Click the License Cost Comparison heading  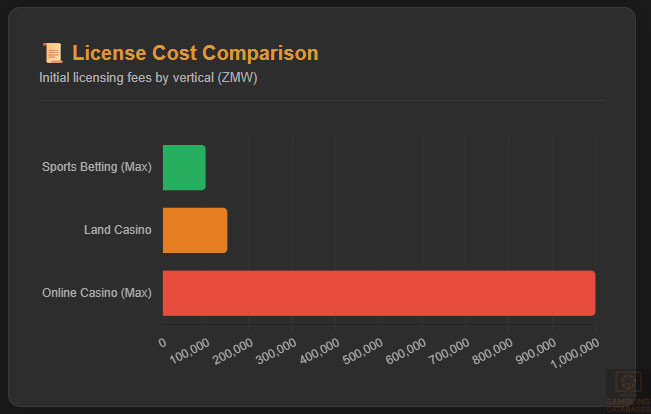(195, 53)
